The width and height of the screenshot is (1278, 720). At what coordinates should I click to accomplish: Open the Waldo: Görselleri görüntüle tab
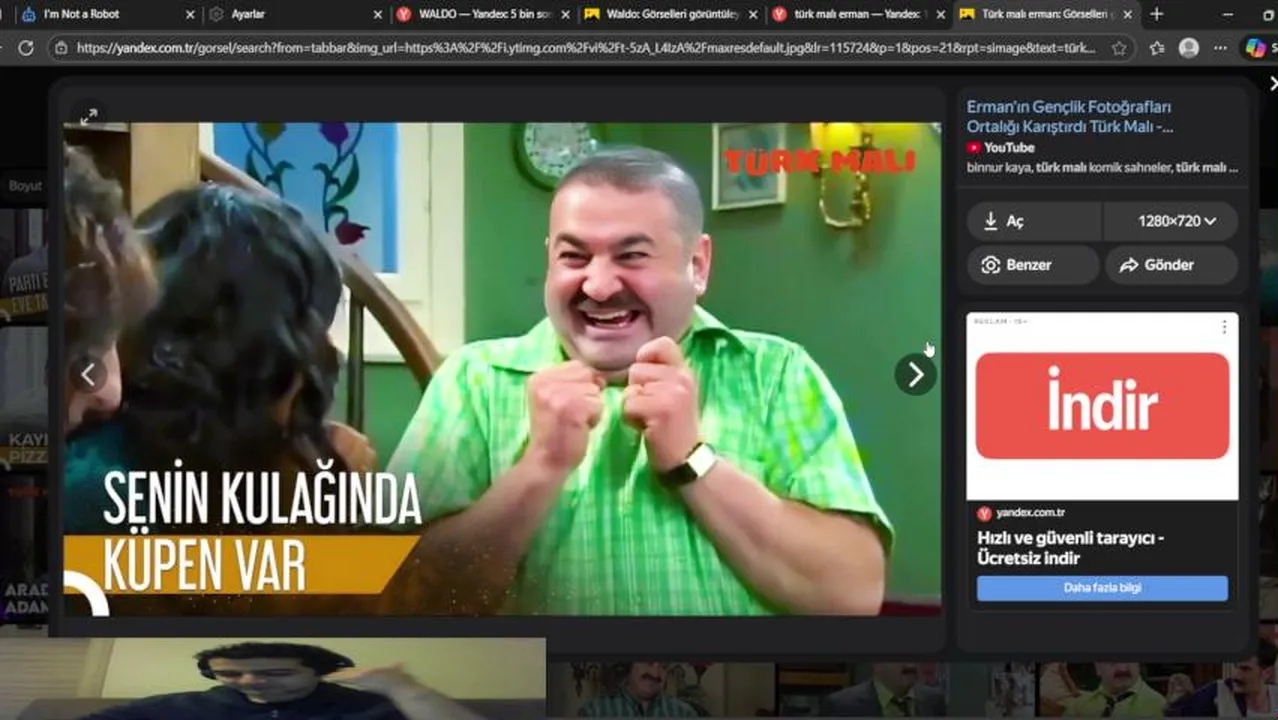(670, 14)
